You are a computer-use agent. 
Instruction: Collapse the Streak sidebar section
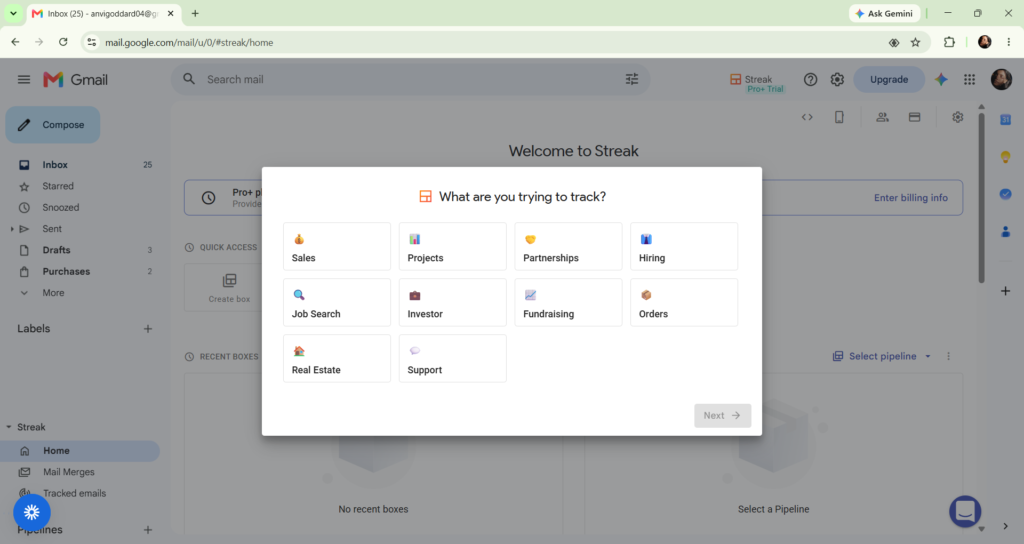coord(8,427)
